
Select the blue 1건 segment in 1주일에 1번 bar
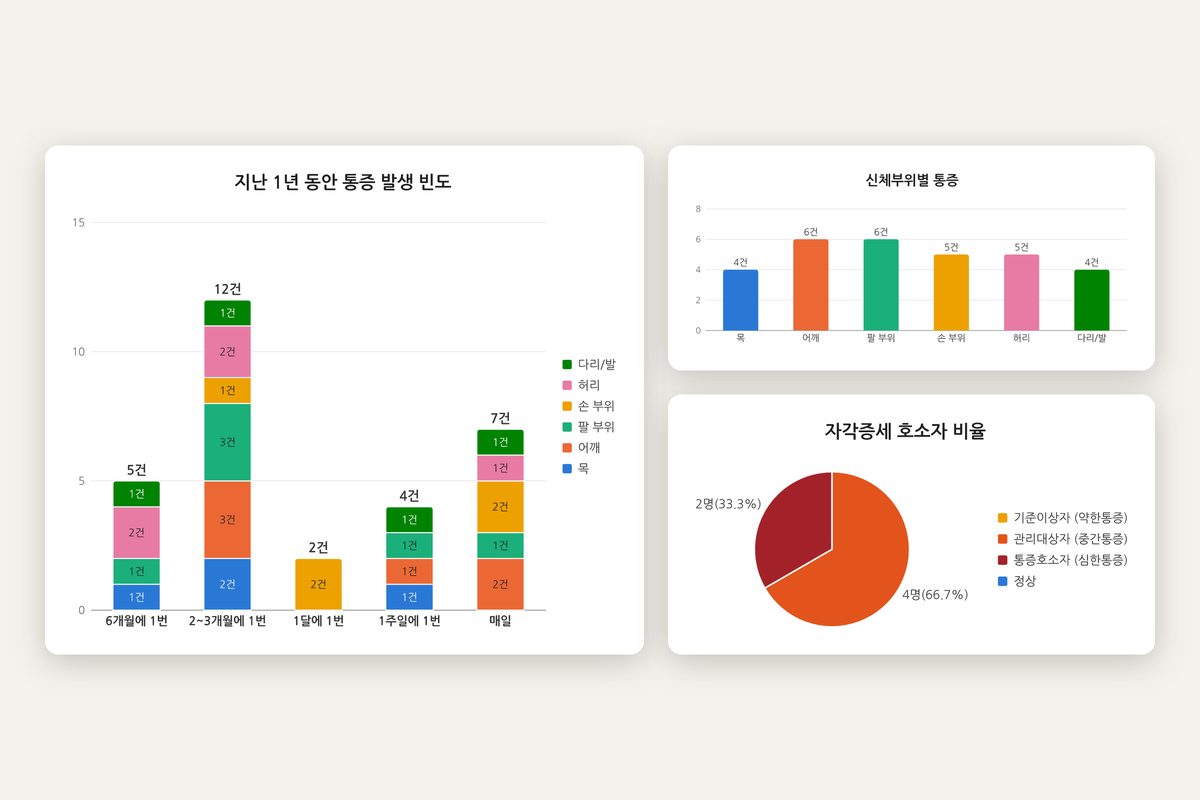[409, 597]
